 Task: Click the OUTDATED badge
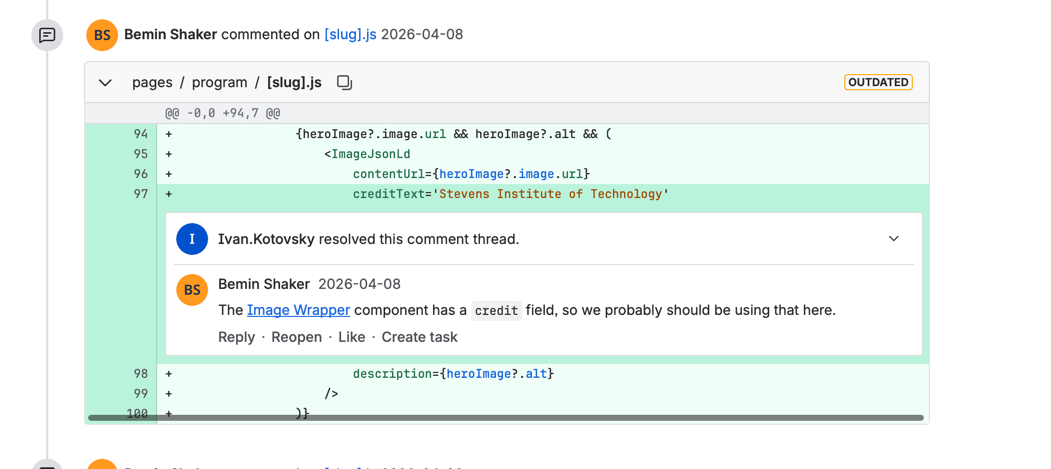(877, 82)
